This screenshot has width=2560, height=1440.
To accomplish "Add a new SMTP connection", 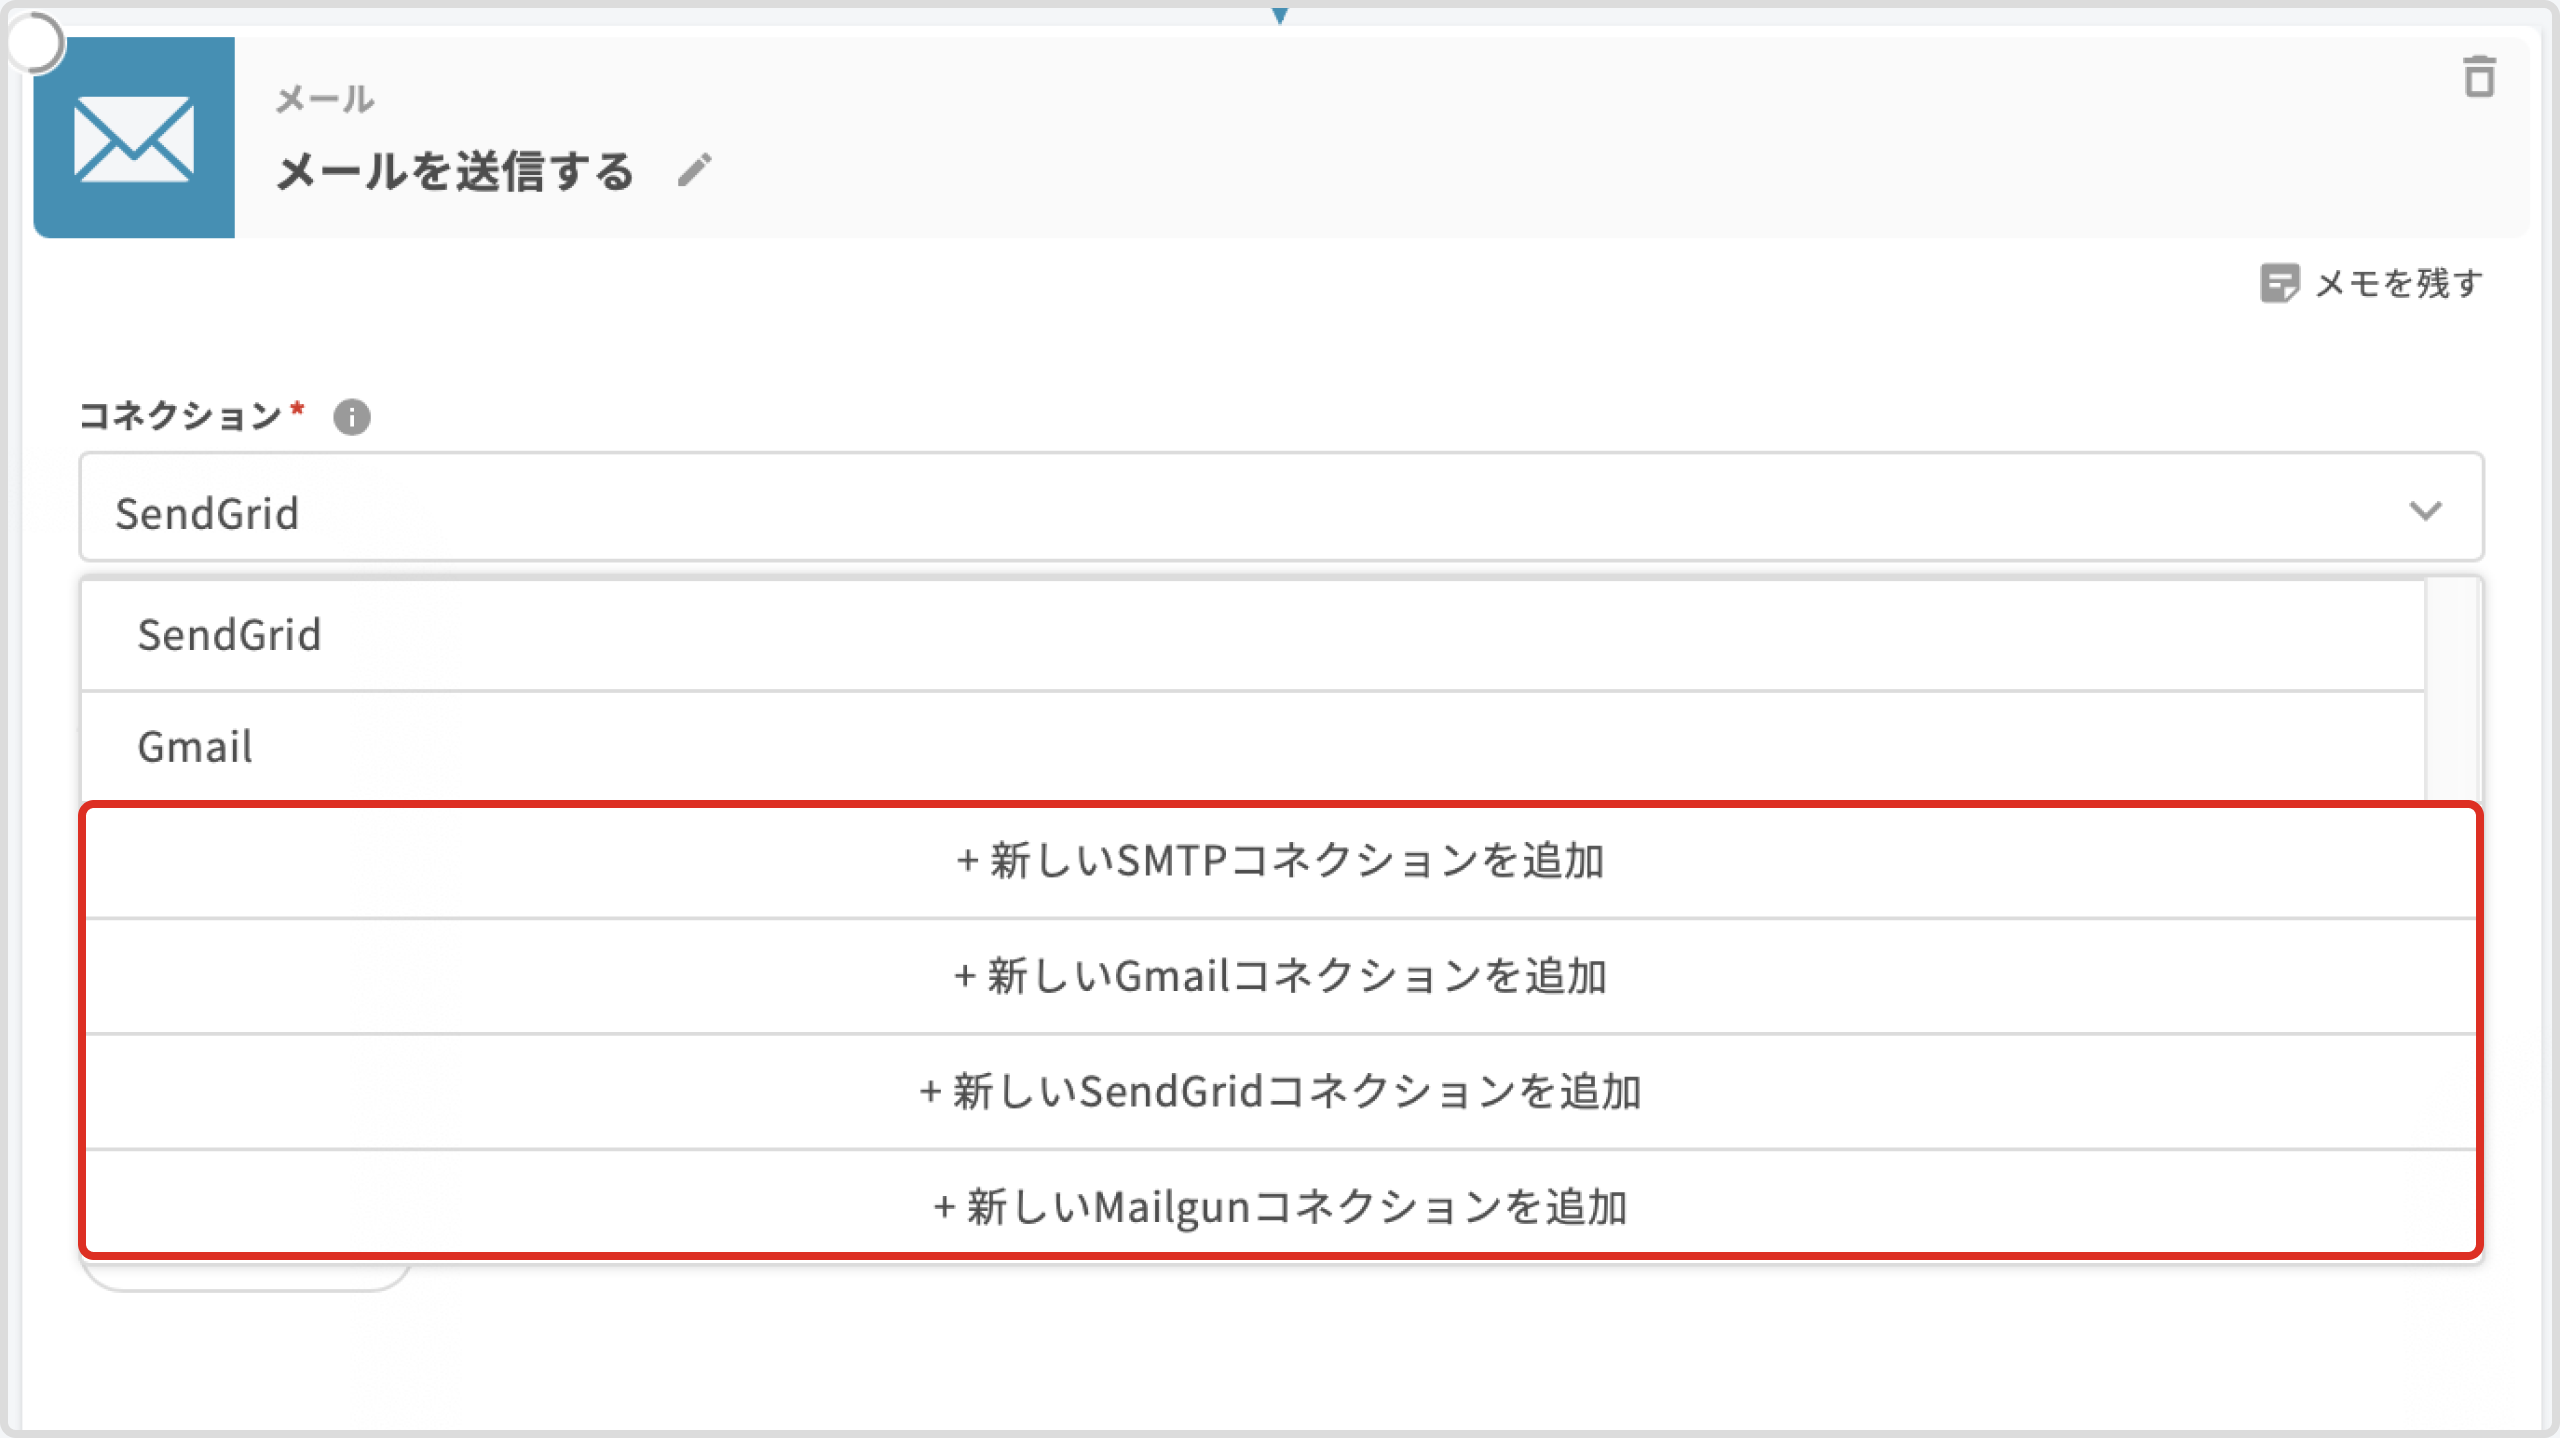I will click(x=1280, y=861).
